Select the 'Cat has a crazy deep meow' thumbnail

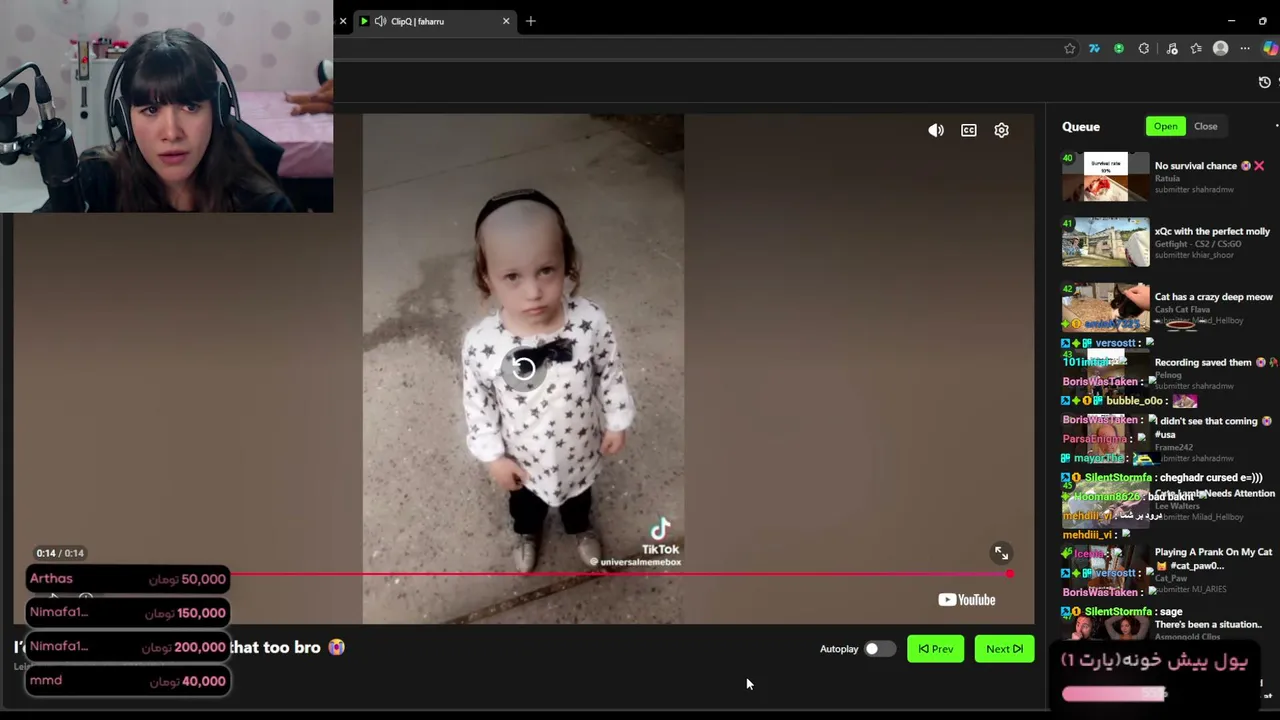tap(1106, 307)
